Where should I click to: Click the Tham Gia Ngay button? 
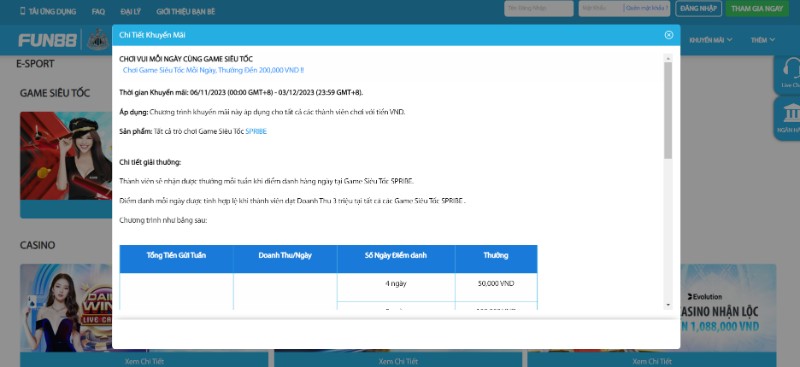pyautogui.click(x=757, y=9)
